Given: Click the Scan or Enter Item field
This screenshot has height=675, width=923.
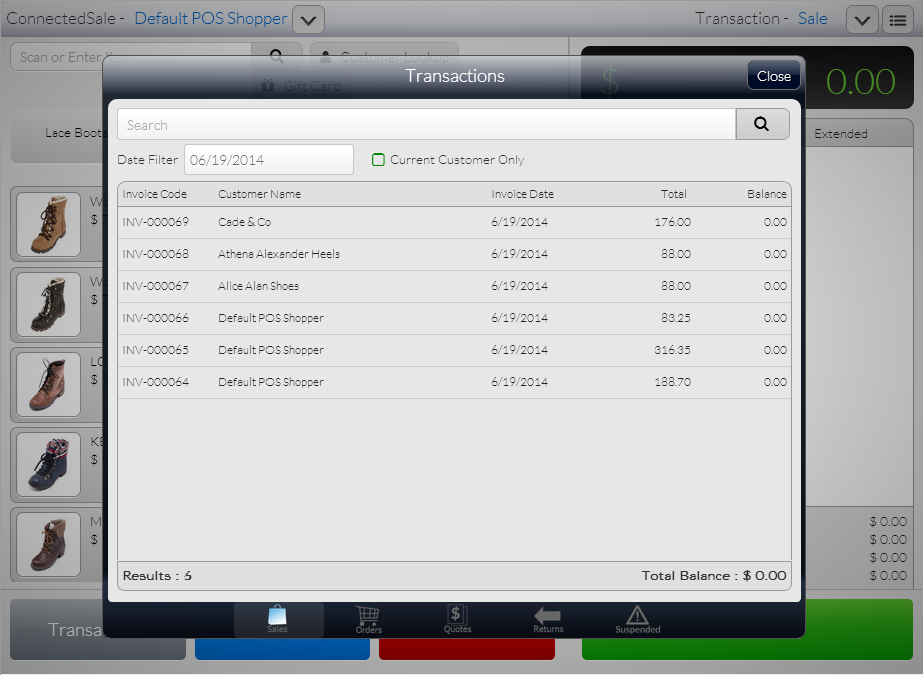Looking at the screenshot, I should pyautogui.click(x=131, y=56).
